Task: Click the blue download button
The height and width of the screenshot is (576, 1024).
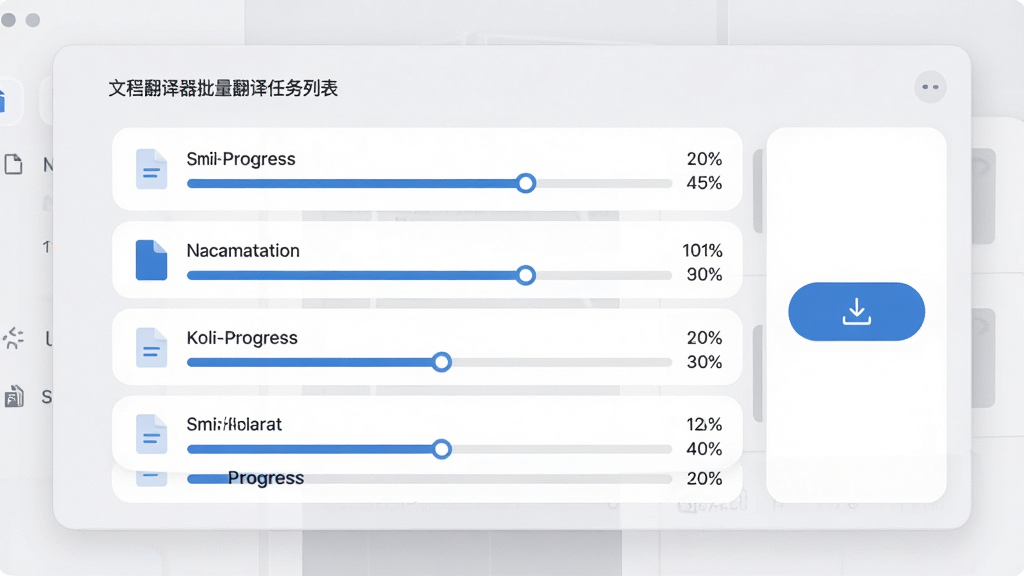Action: 856,312
